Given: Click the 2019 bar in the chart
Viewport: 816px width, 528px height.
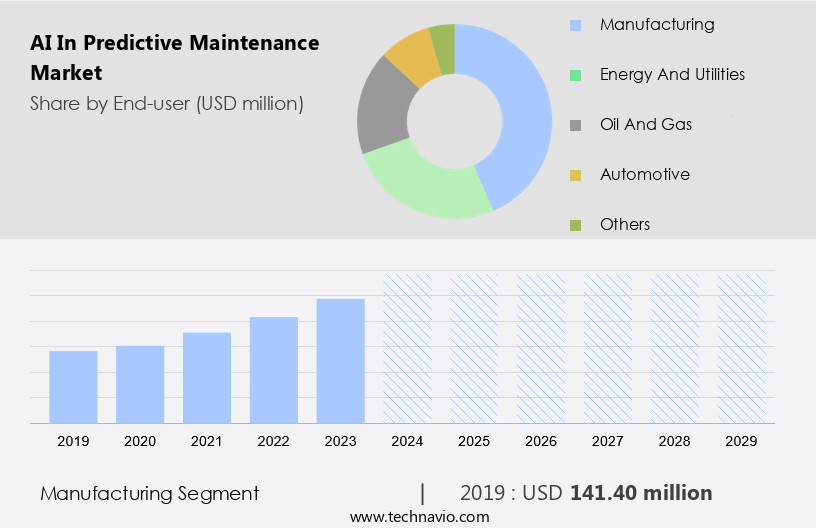Looking at the screenshot, I should tap(73, 386).
